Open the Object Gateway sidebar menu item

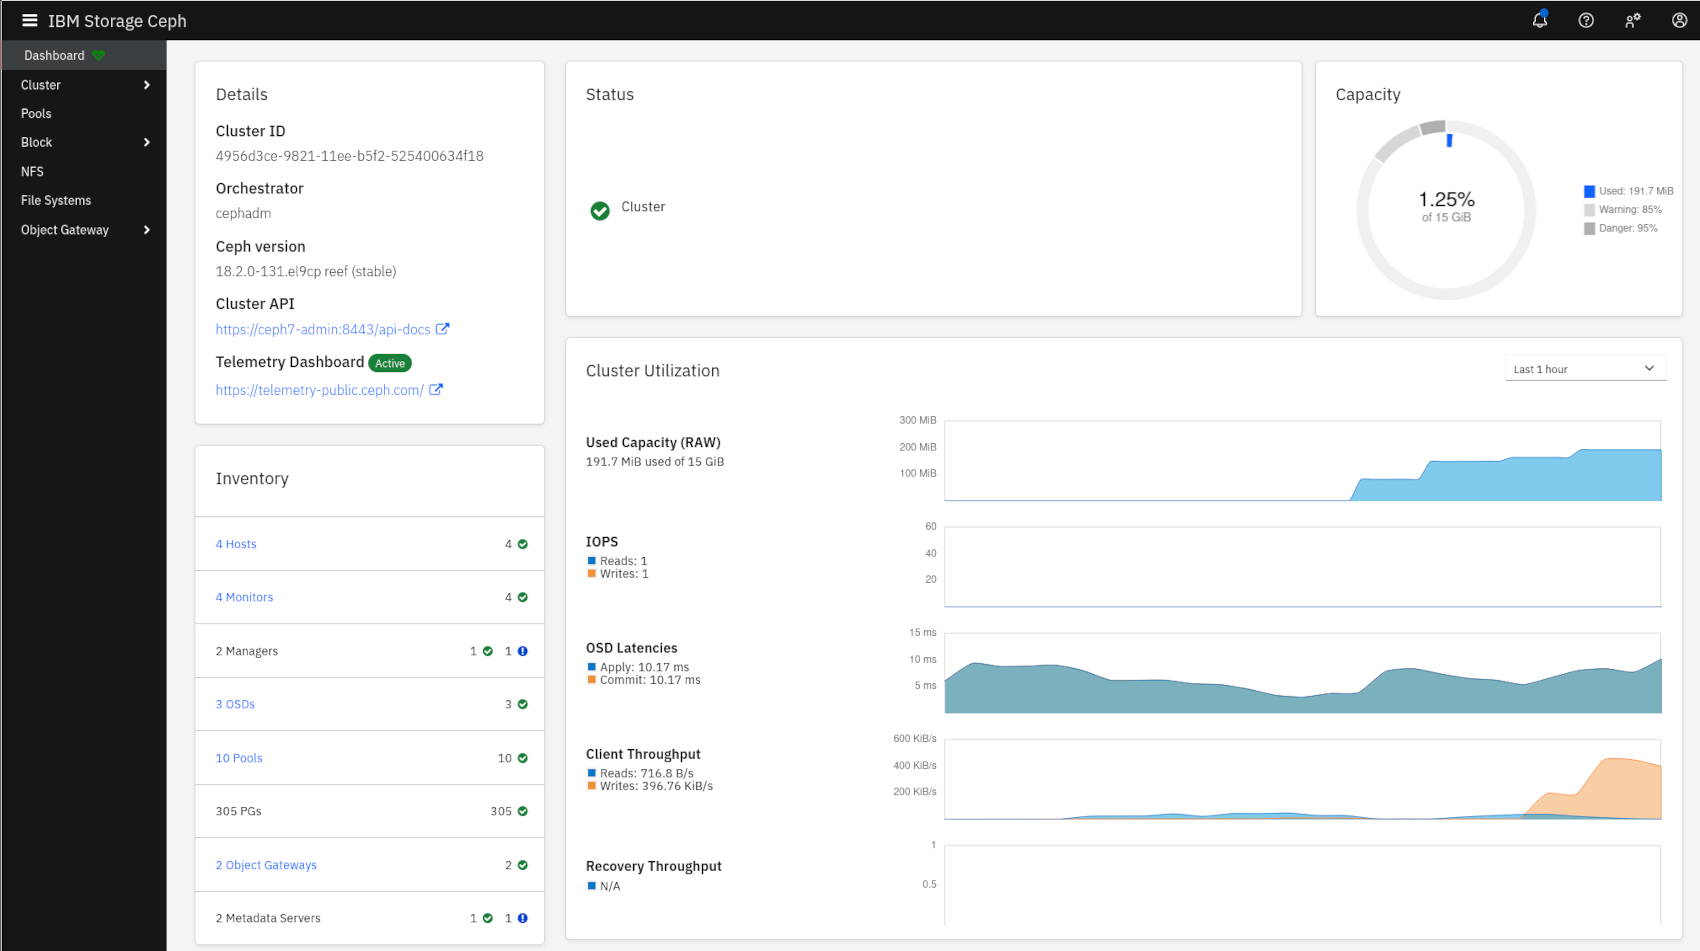[83, 230]
